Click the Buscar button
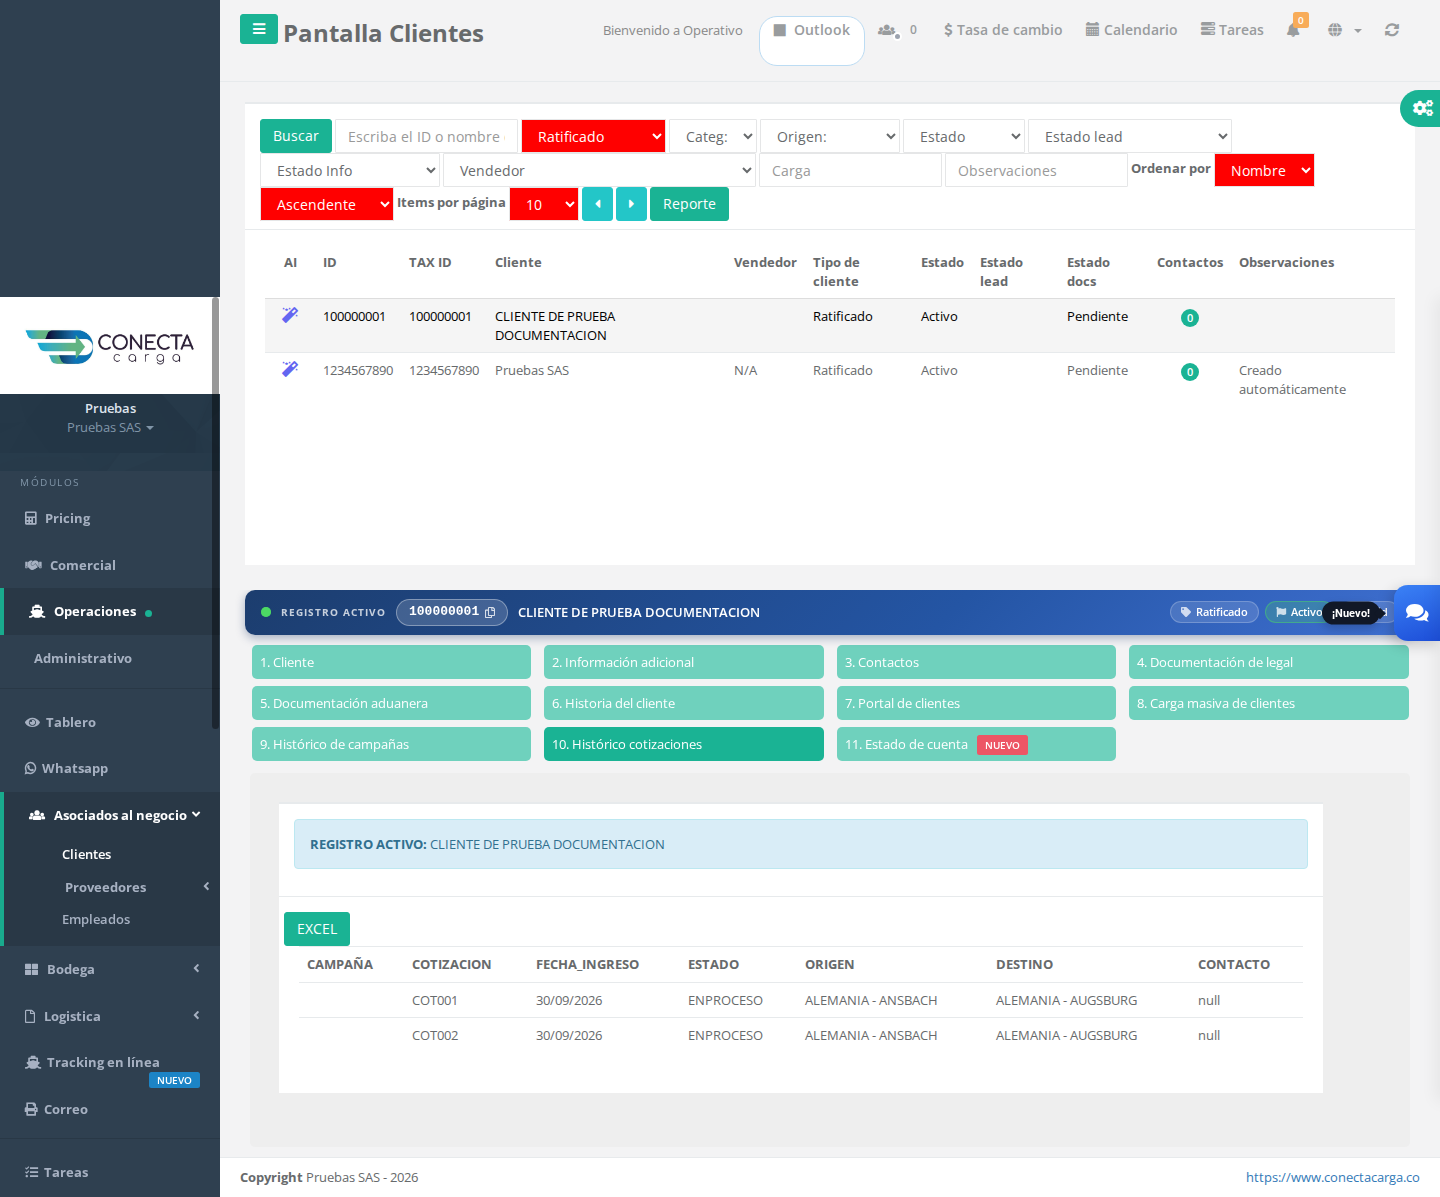 click(296, 136)
